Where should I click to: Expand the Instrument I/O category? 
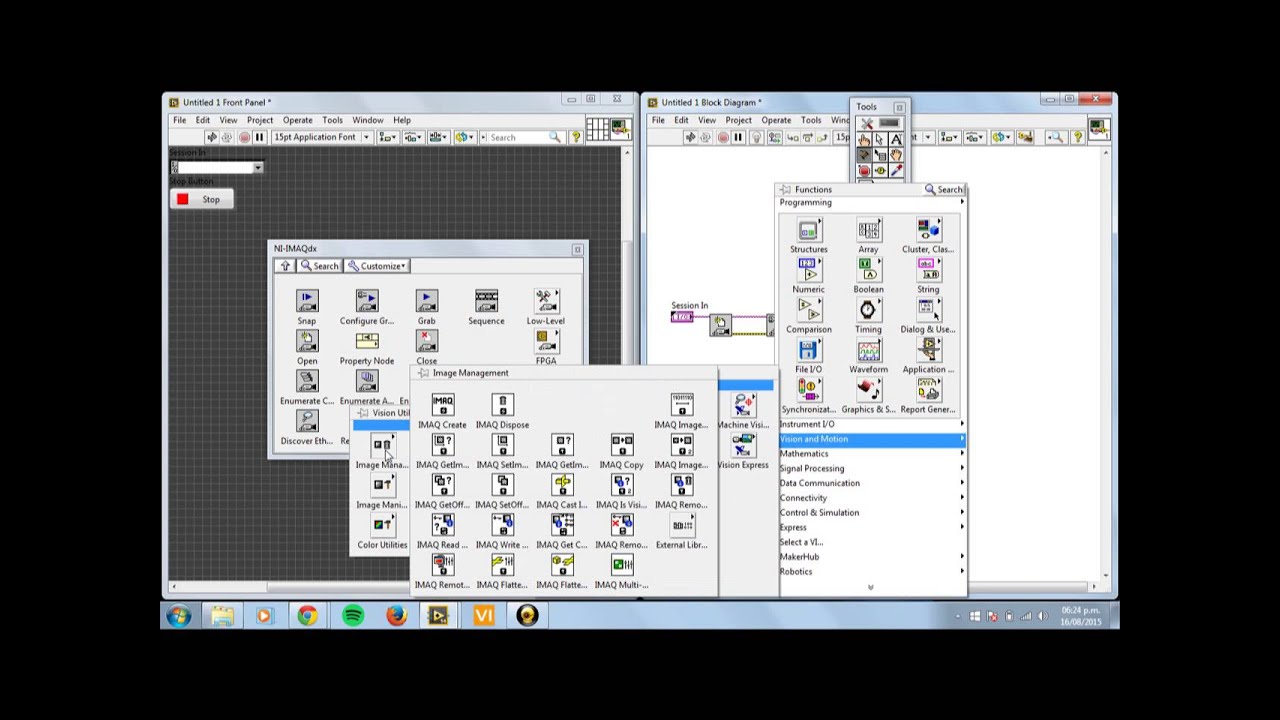[x=871, y=424]
